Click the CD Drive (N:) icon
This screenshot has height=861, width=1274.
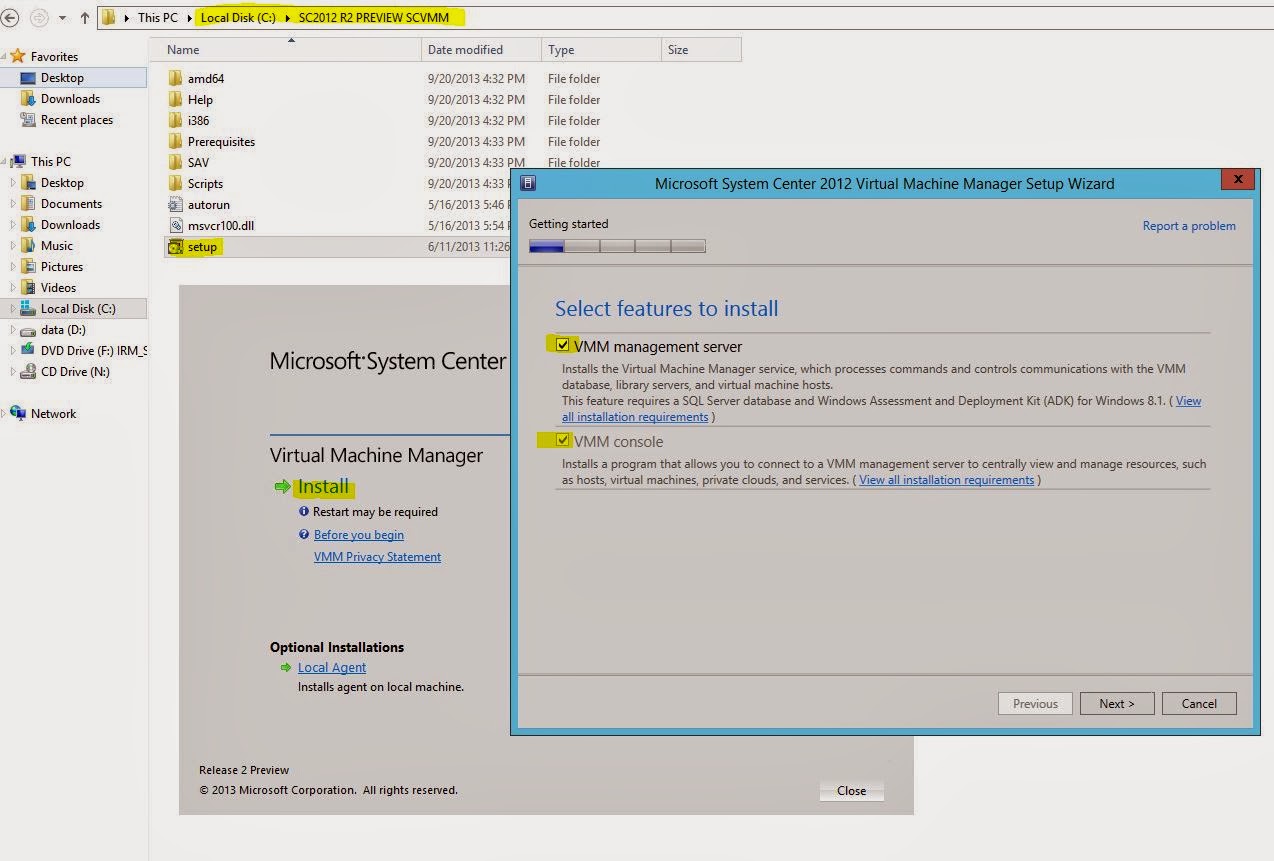click(28, 371)
